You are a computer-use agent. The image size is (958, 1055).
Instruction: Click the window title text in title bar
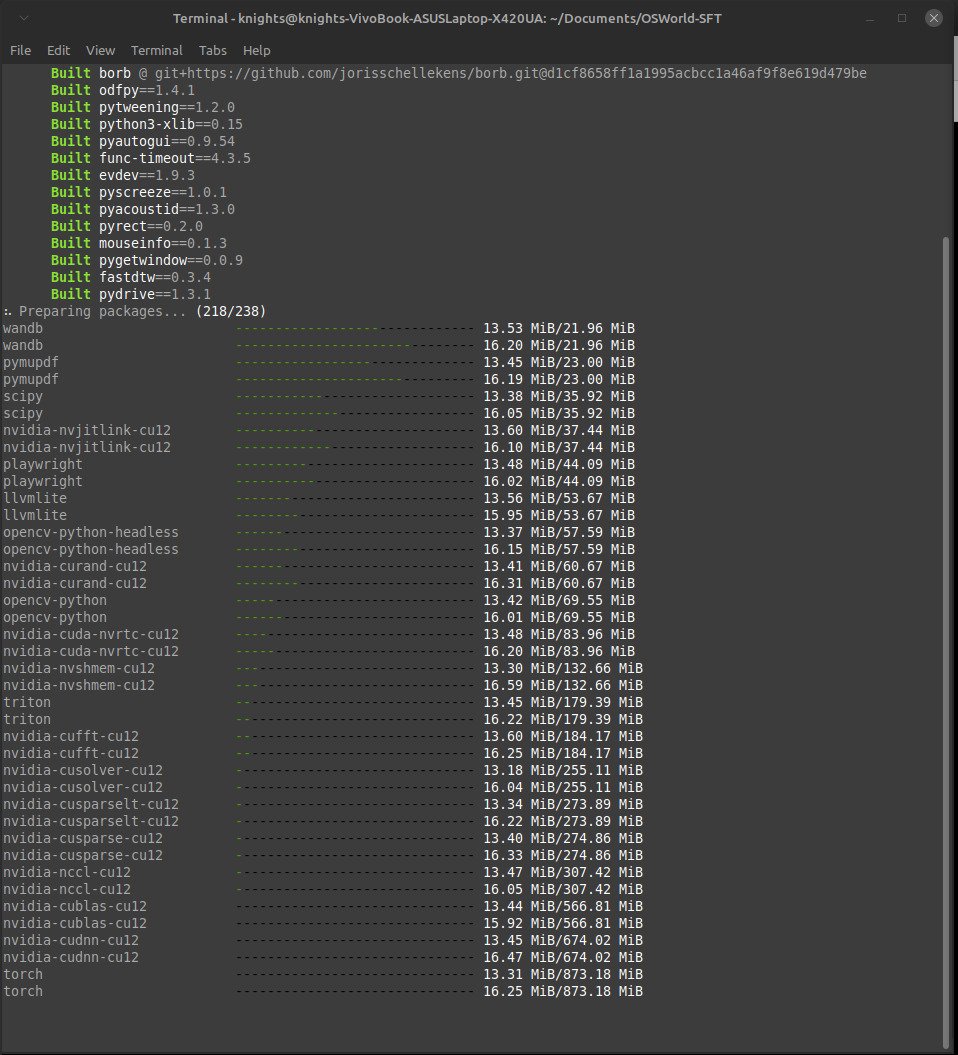(447, 18)
